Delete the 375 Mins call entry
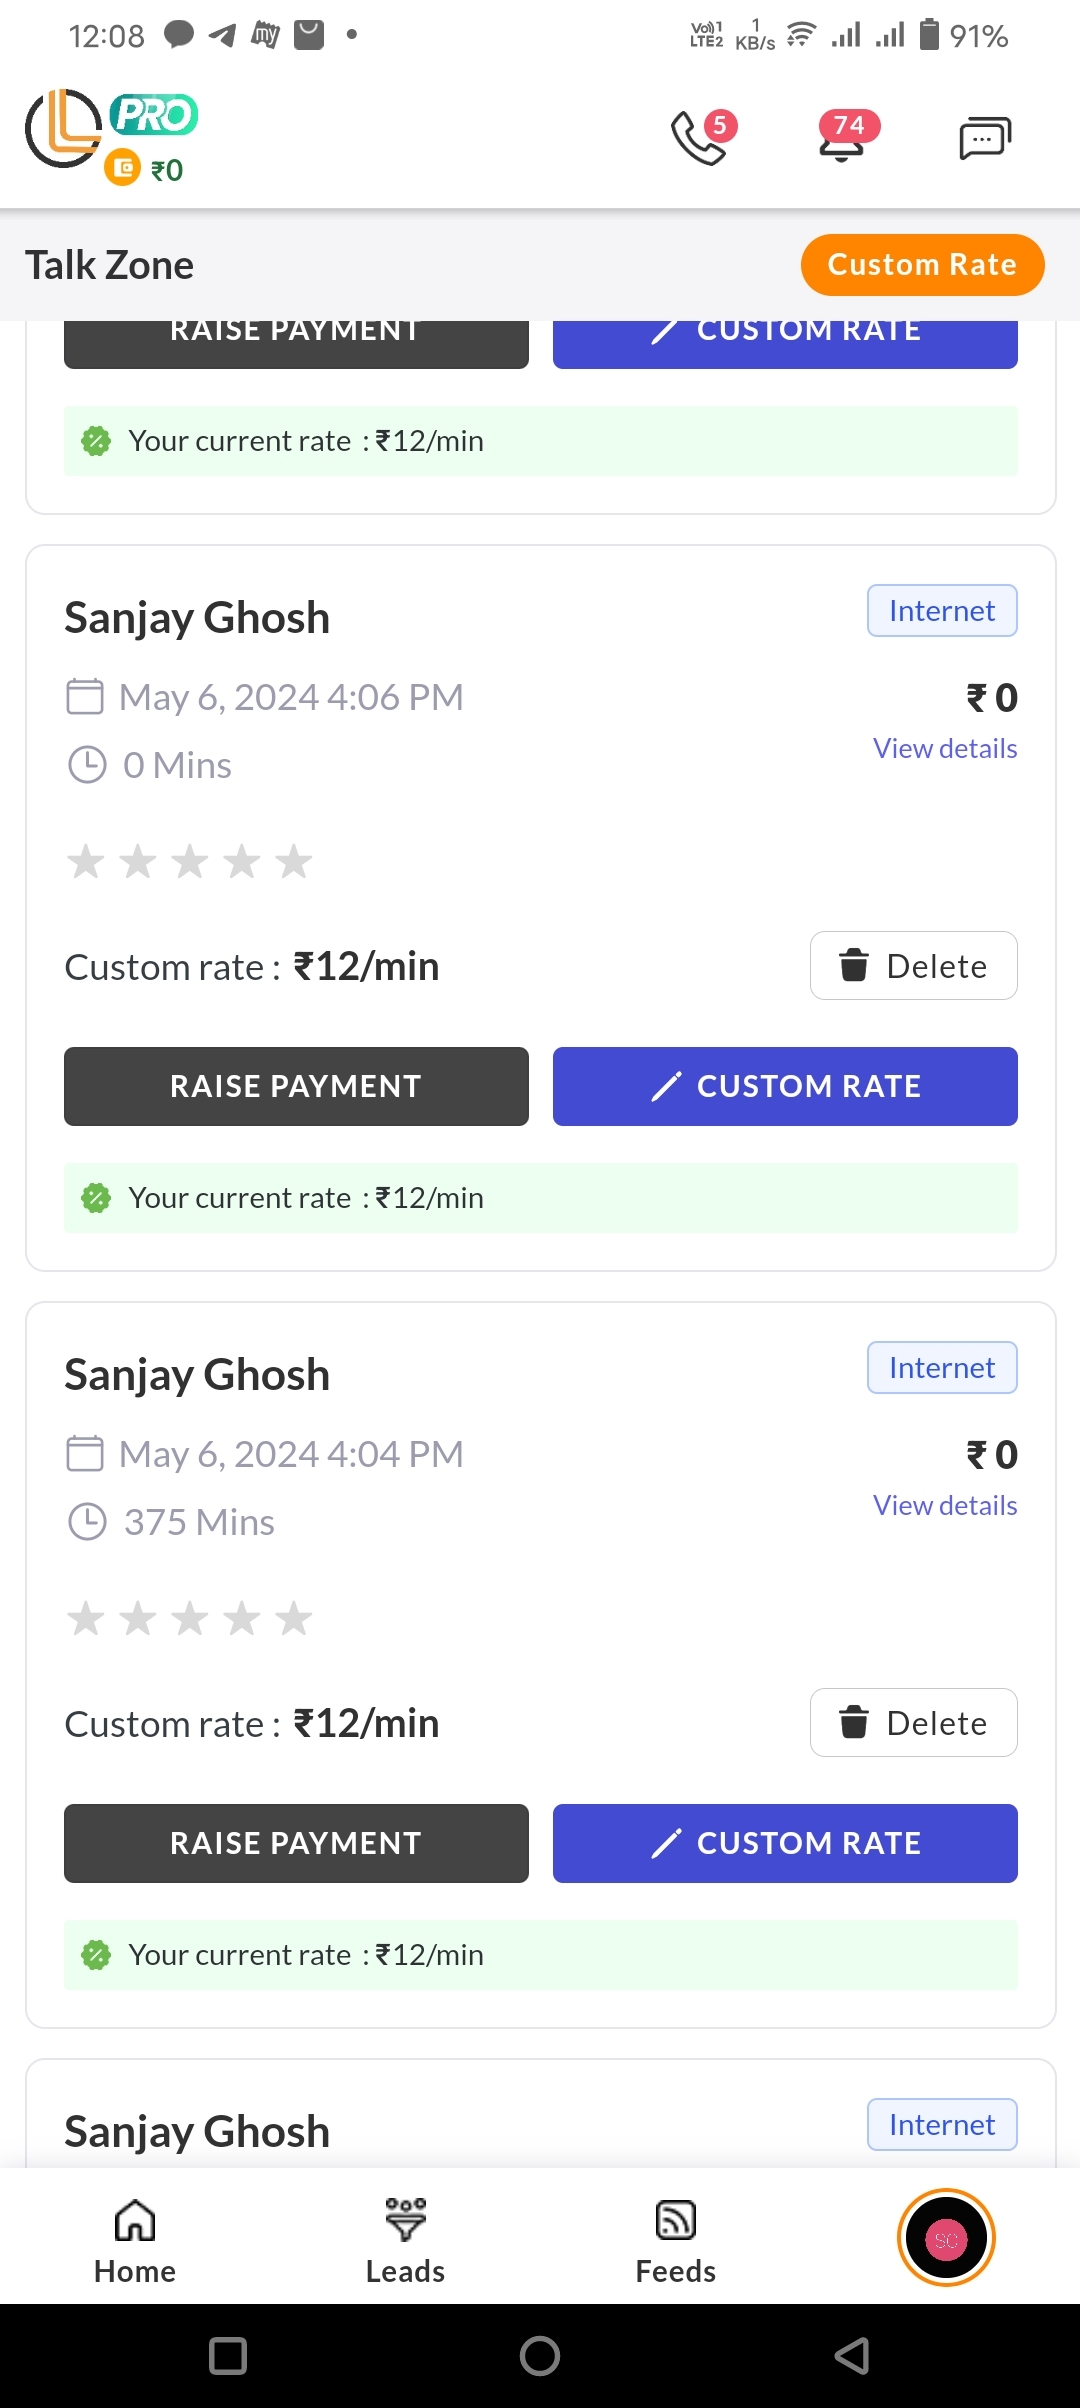1080x2408 pixels. tap(913, 1723)
